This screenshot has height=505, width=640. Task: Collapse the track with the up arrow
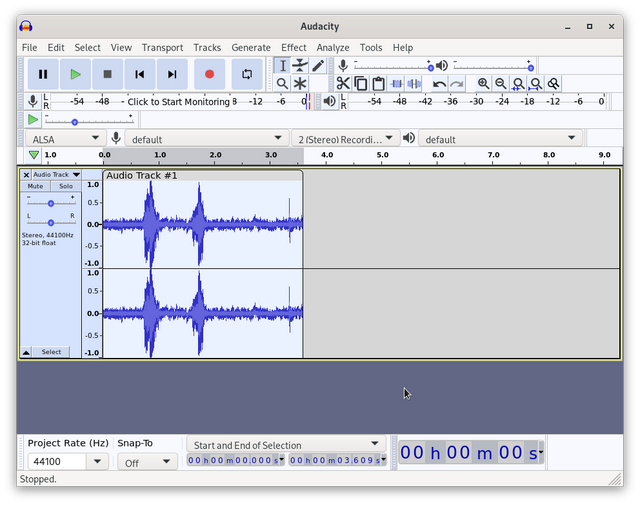(26, 352)
